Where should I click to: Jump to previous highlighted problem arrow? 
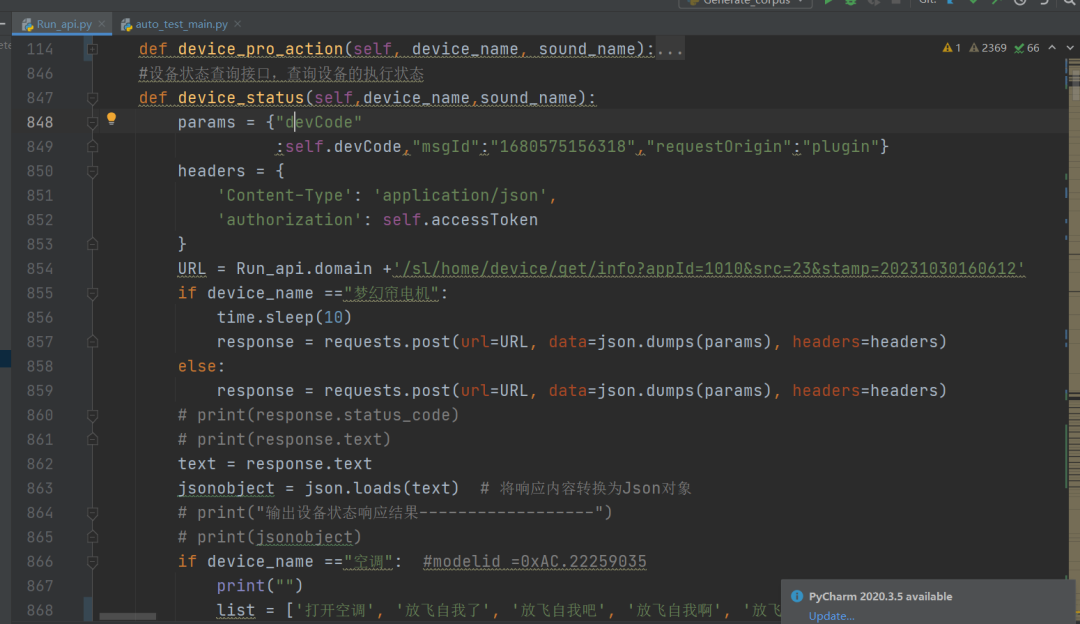pos(1052,48)
